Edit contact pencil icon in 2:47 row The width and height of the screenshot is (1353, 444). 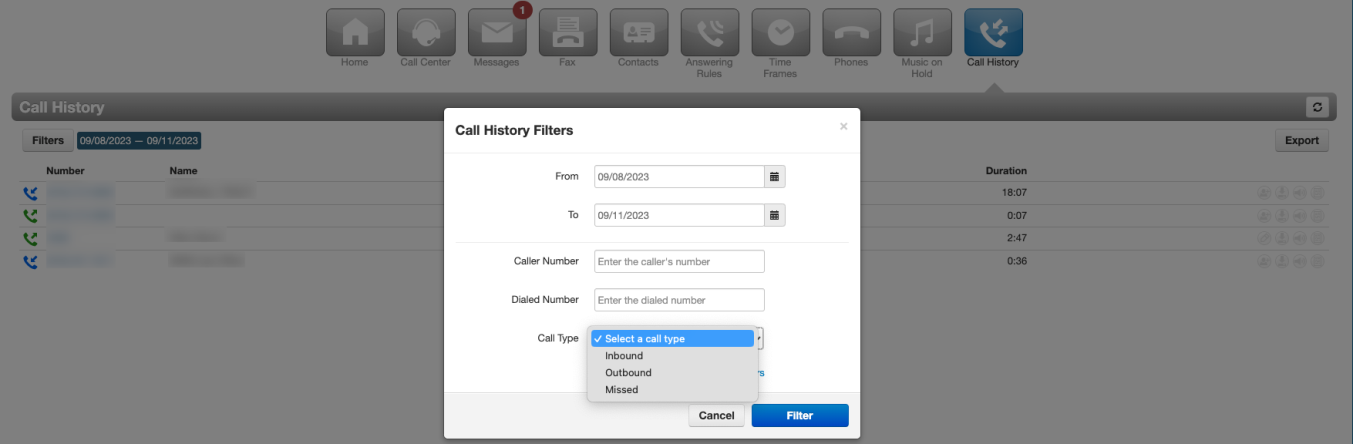[1264, 238]
